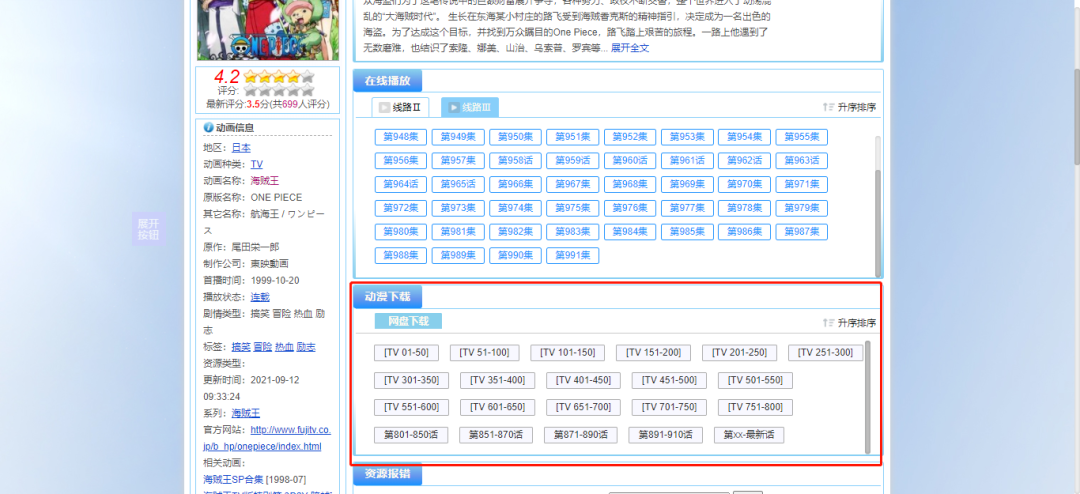Click the blue info icon beside 动画信息
This screenshot has width=1080, height=494.
pyautogui.click(x=208, y=127)
